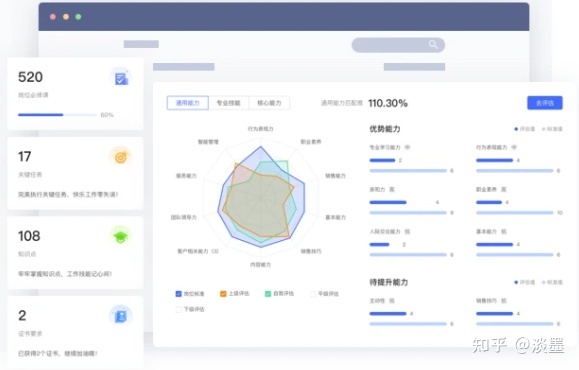Image resolution: width=579 pixels, height=370 pixels.
Task: Uncheck the orange 上级评估 legend checkbox
Action: pyautogui.click(x=223, y=294)
